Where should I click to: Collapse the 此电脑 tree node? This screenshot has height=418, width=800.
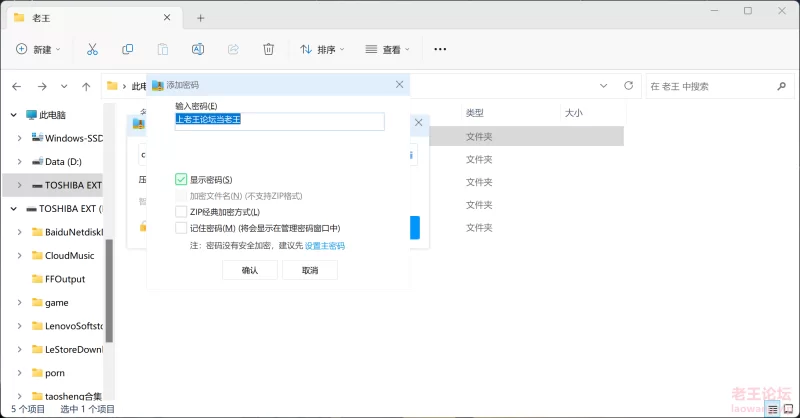click(x=14, y=115)
